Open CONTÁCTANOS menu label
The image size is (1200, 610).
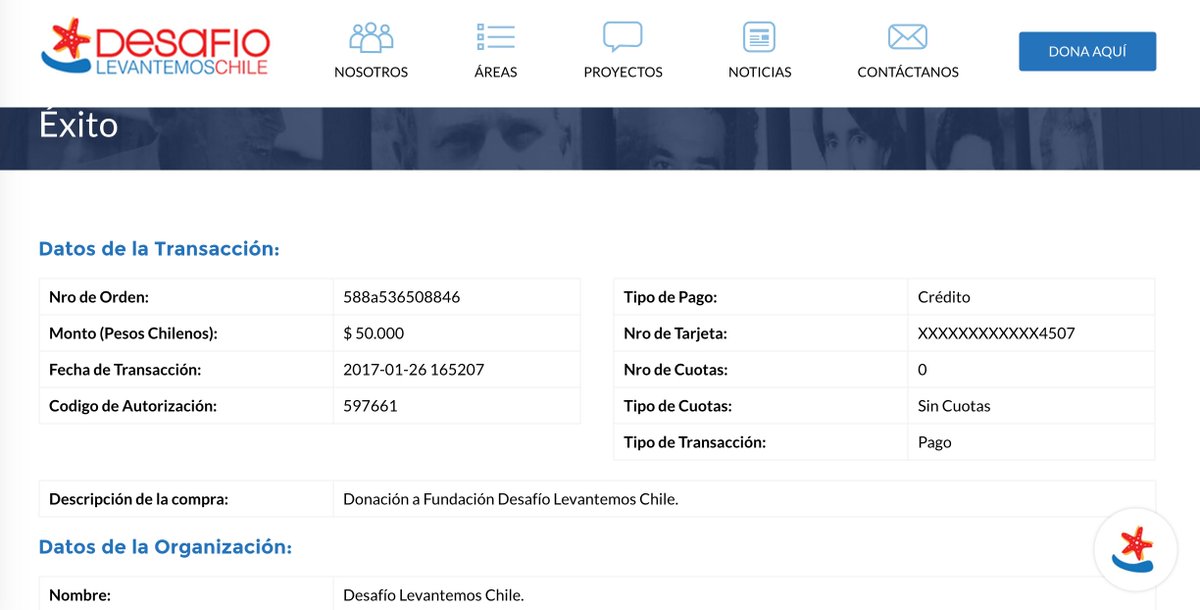(908, 72)
